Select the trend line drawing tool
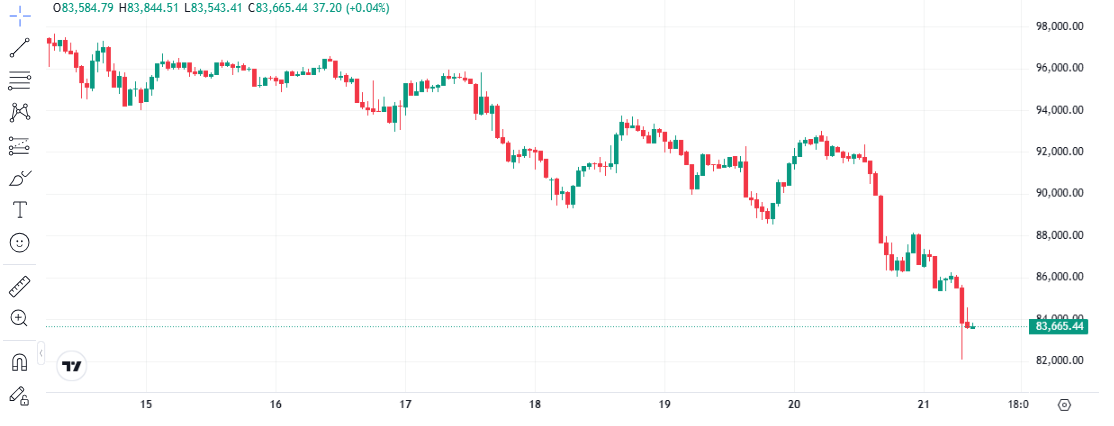This screenshot has width=1114, height=426. [x=20, y=47]
